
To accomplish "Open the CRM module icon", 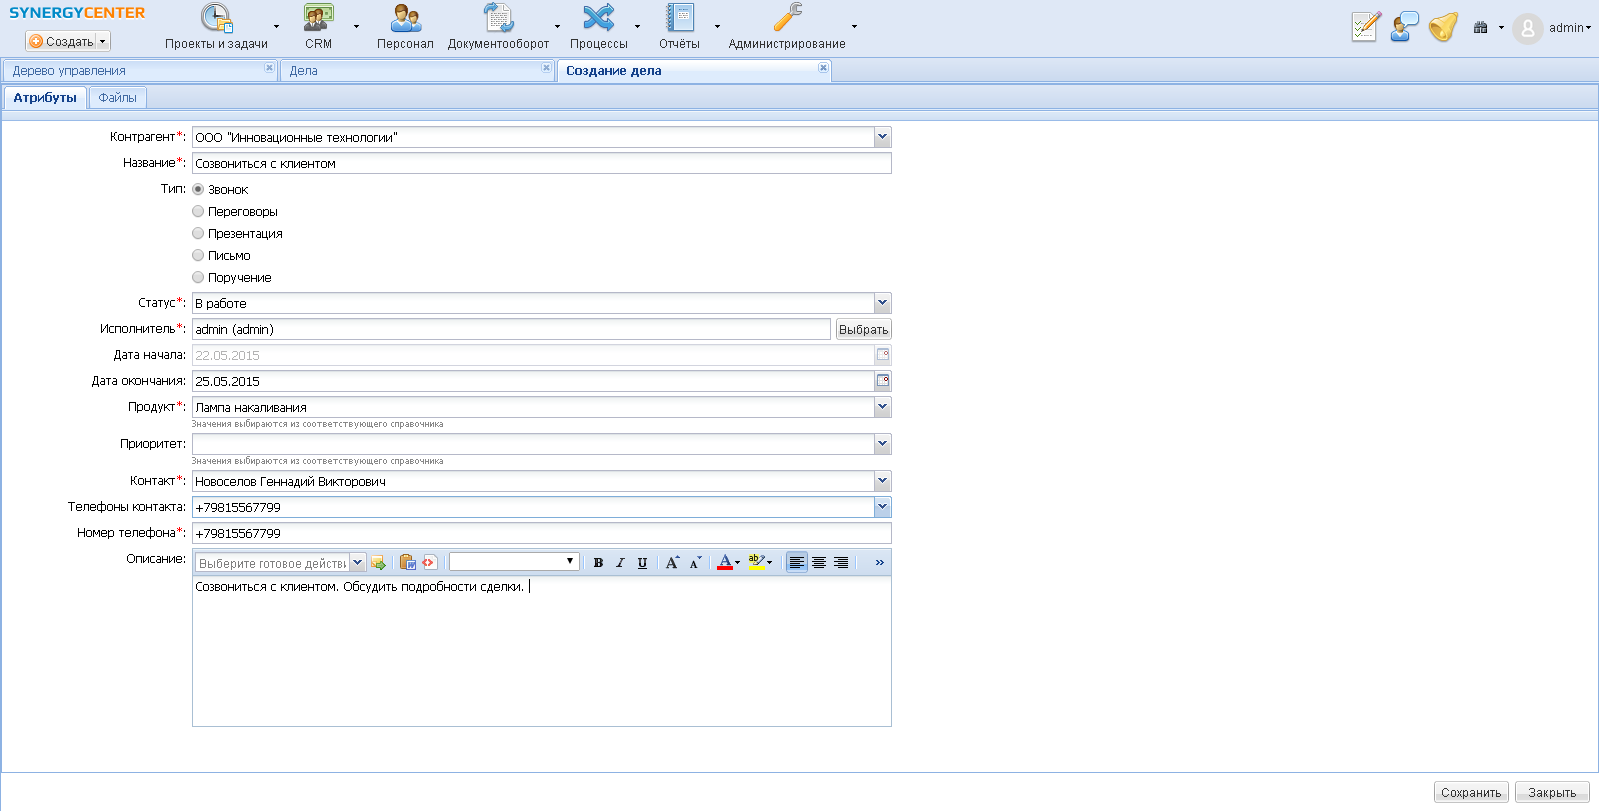I will tap(318, 20).
